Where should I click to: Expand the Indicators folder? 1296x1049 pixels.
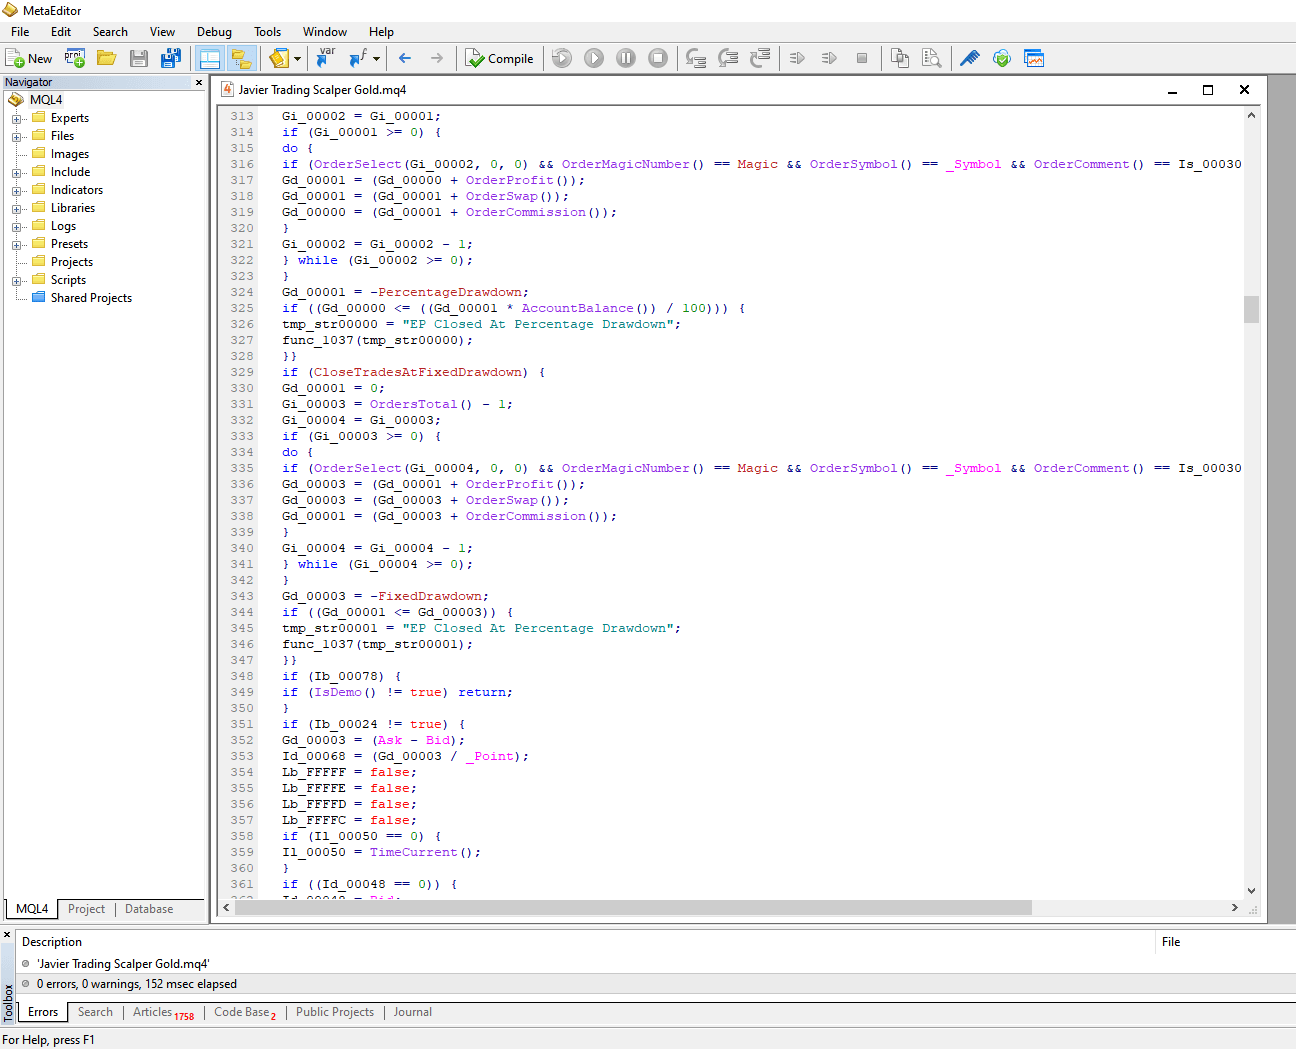[x=17, y=191]
